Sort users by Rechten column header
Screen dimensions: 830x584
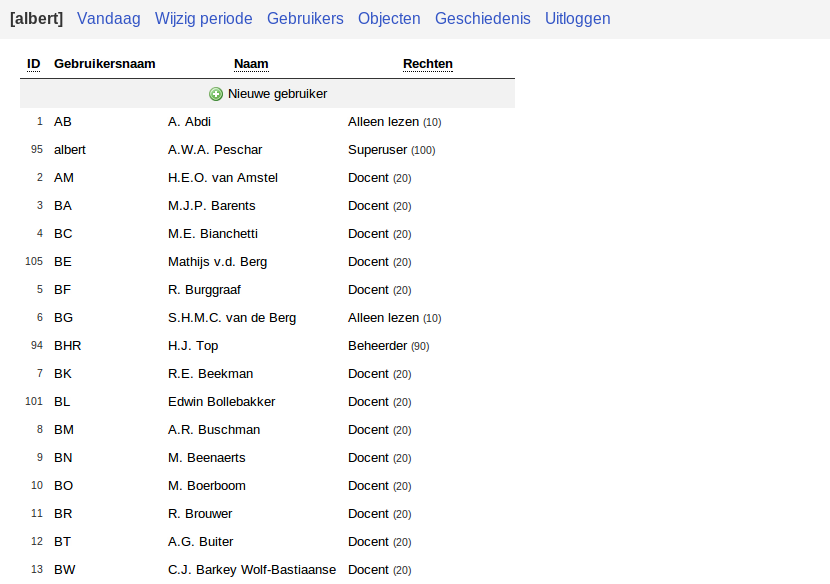(428, 64)
